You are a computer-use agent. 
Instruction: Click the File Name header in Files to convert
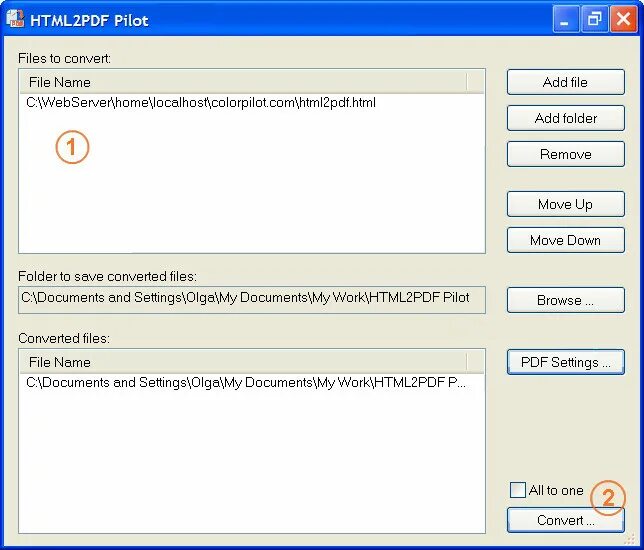point(243,83)
